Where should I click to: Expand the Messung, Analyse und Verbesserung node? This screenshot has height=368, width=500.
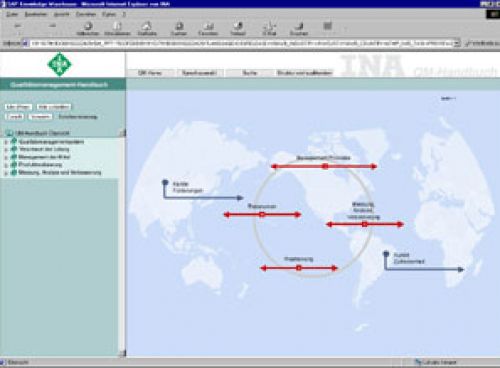click(x=5, y=173)
